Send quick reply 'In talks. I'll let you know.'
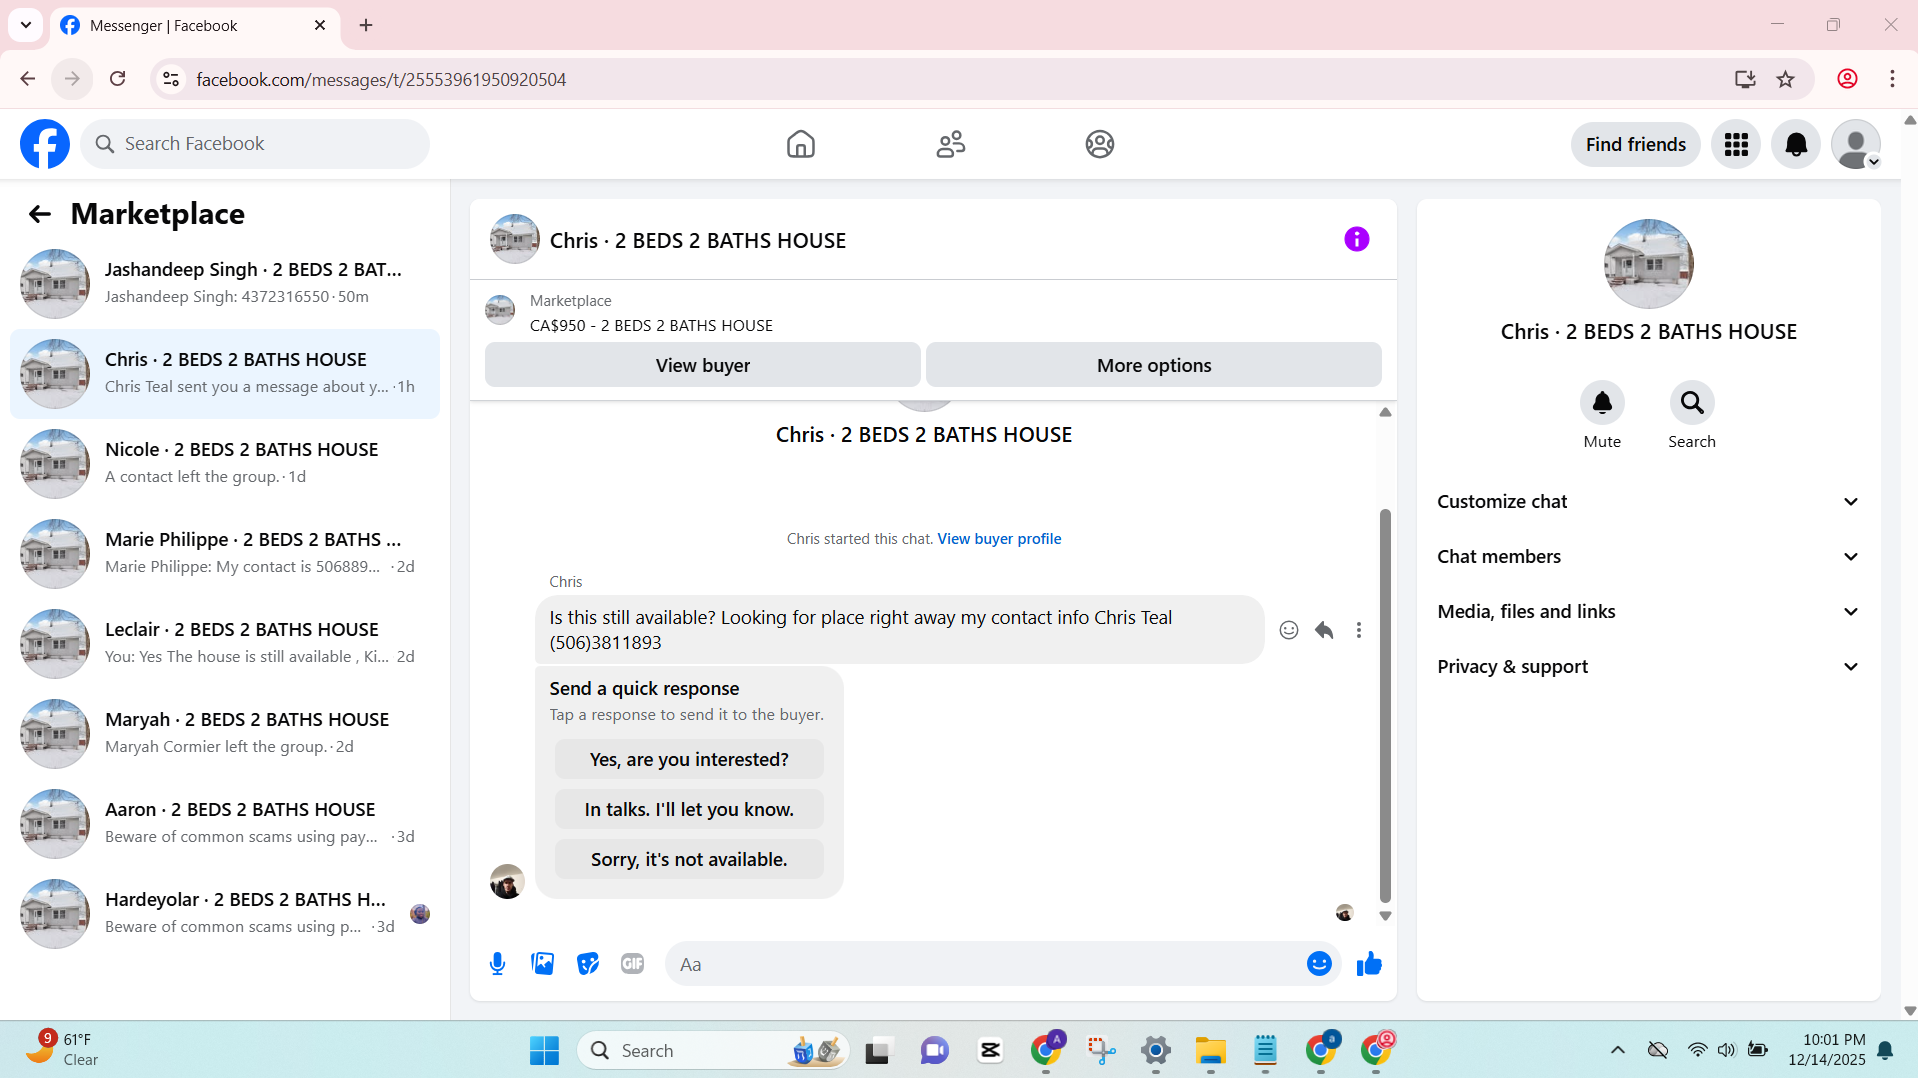This screenshot has height=1078, width=1918. tap(689, 810)
